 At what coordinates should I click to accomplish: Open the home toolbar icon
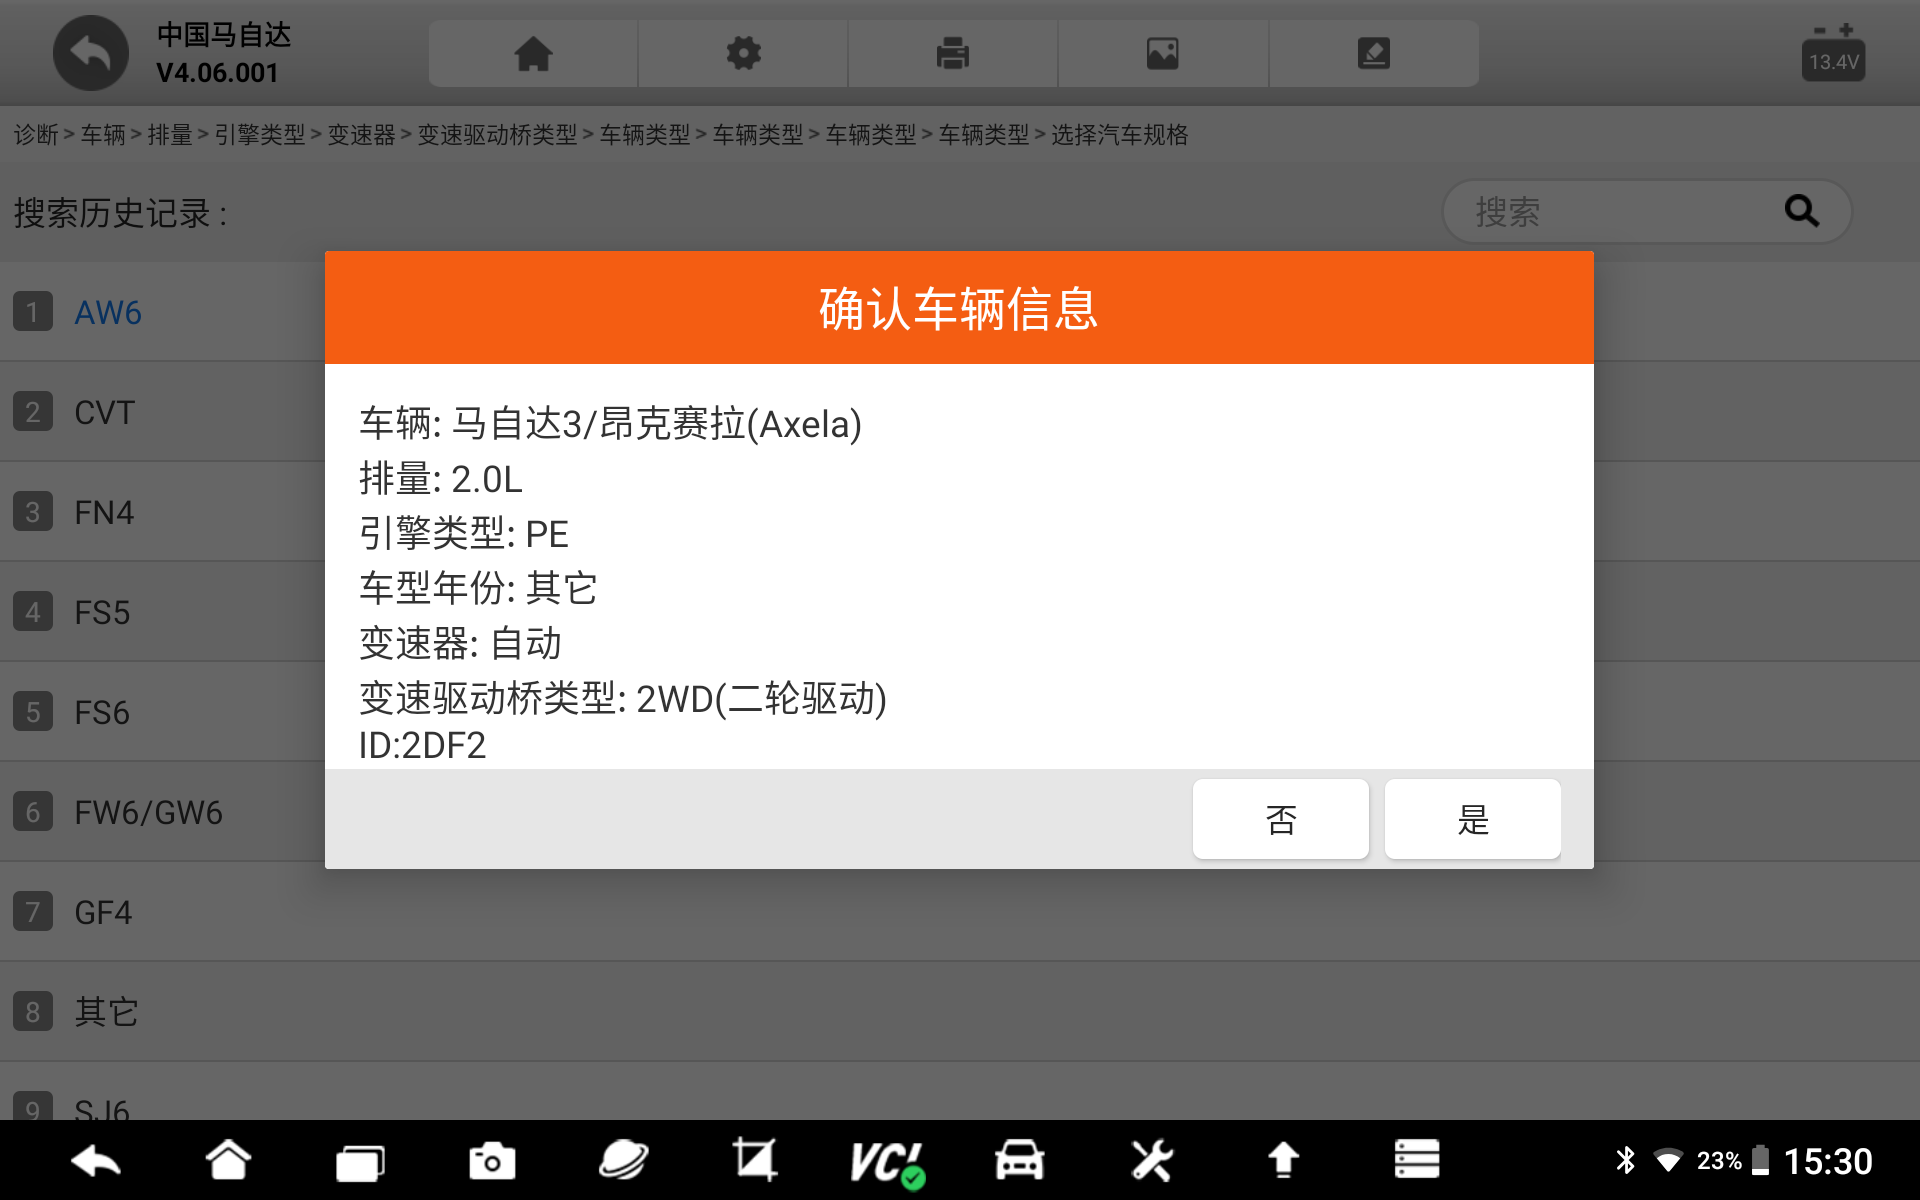pos(533,54)
